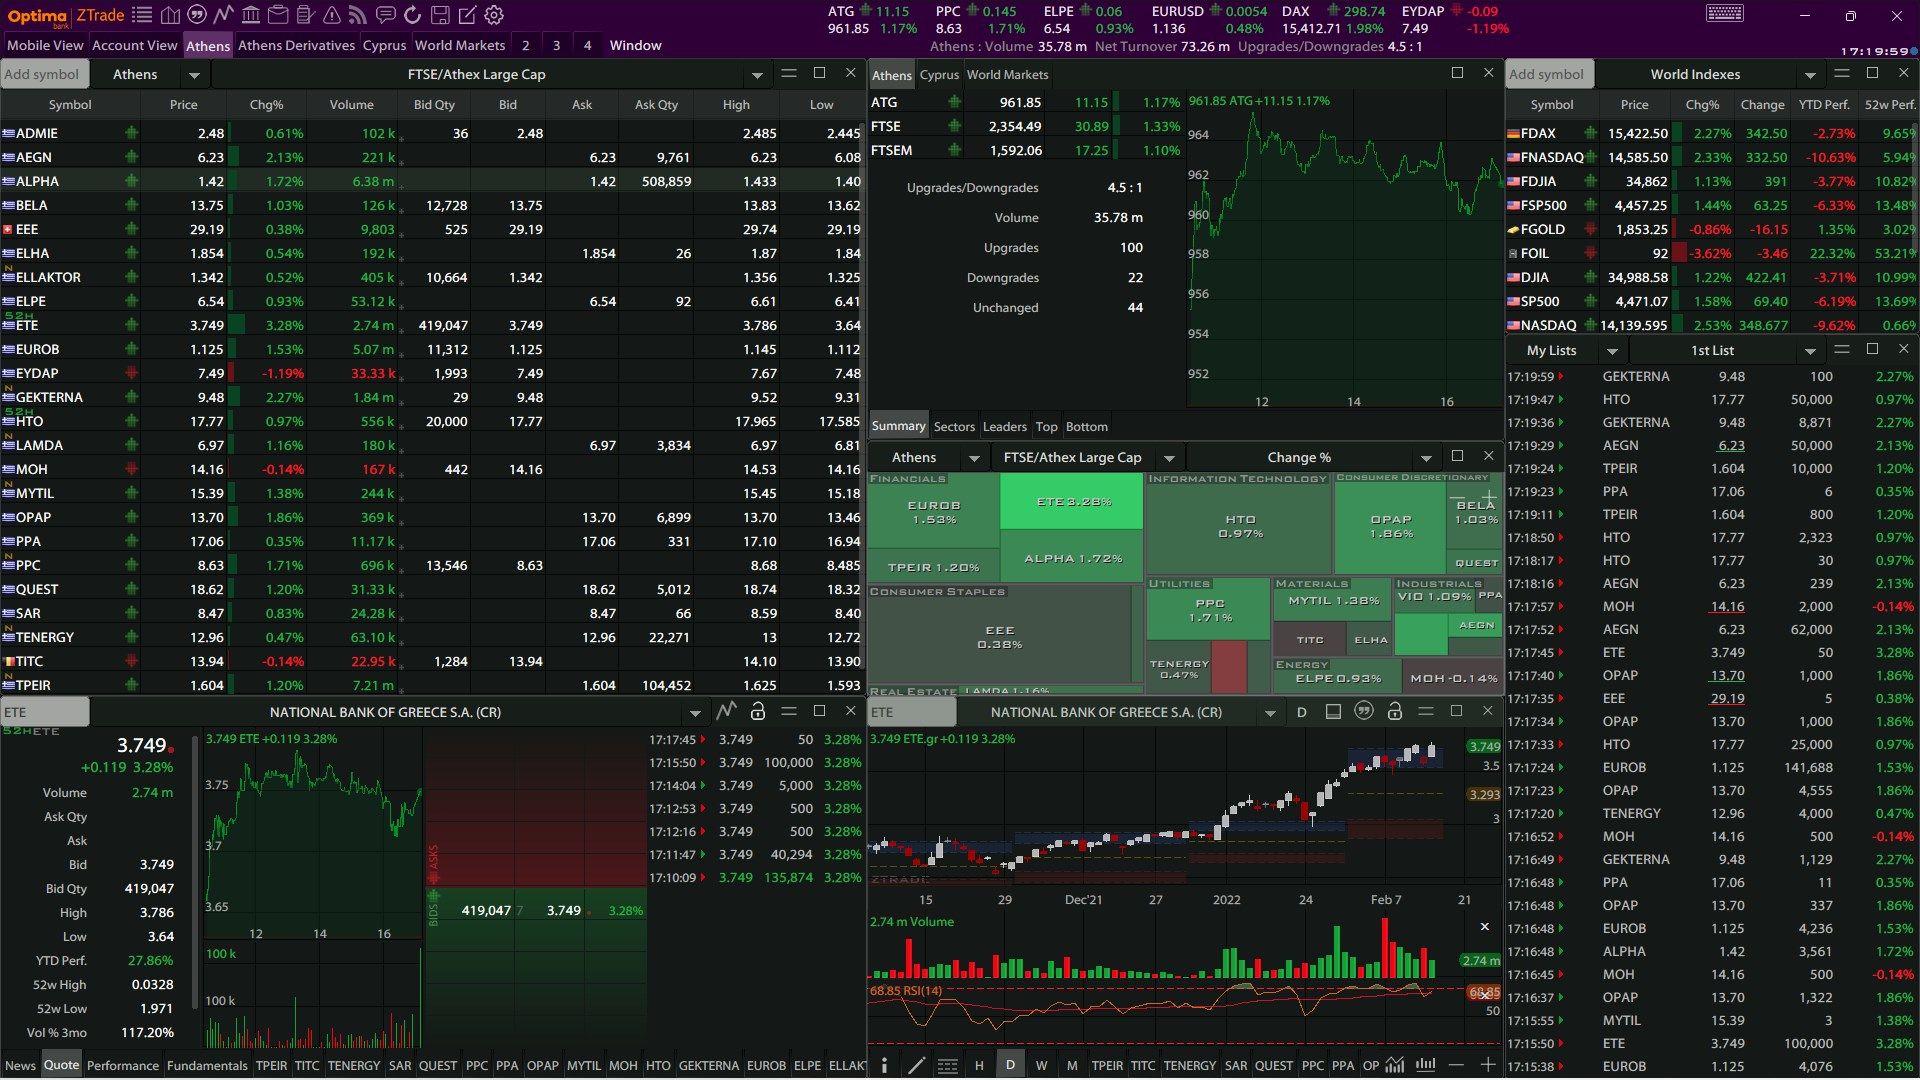The image size is (1920, 1080).
Task: Open the list view icon in top toolbar
Action: click(142, 15)
